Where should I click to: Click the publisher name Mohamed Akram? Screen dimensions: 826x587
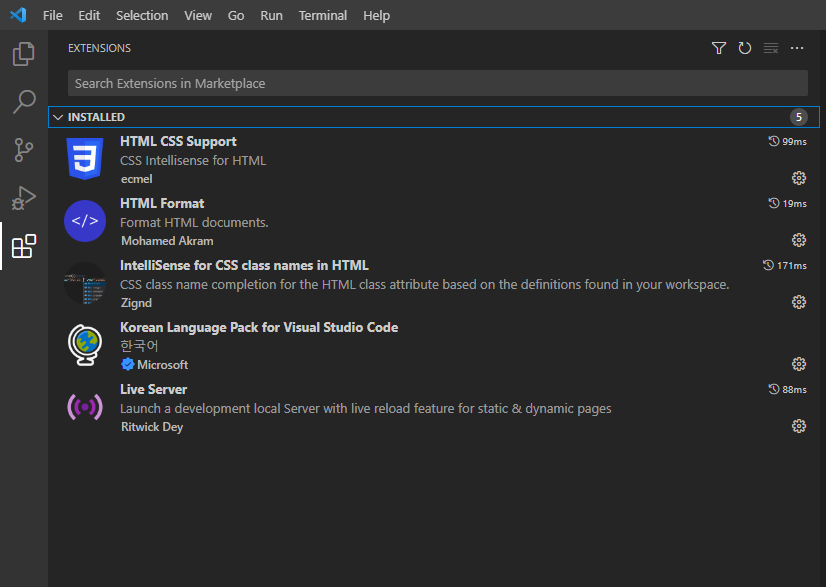coord(167,241)
